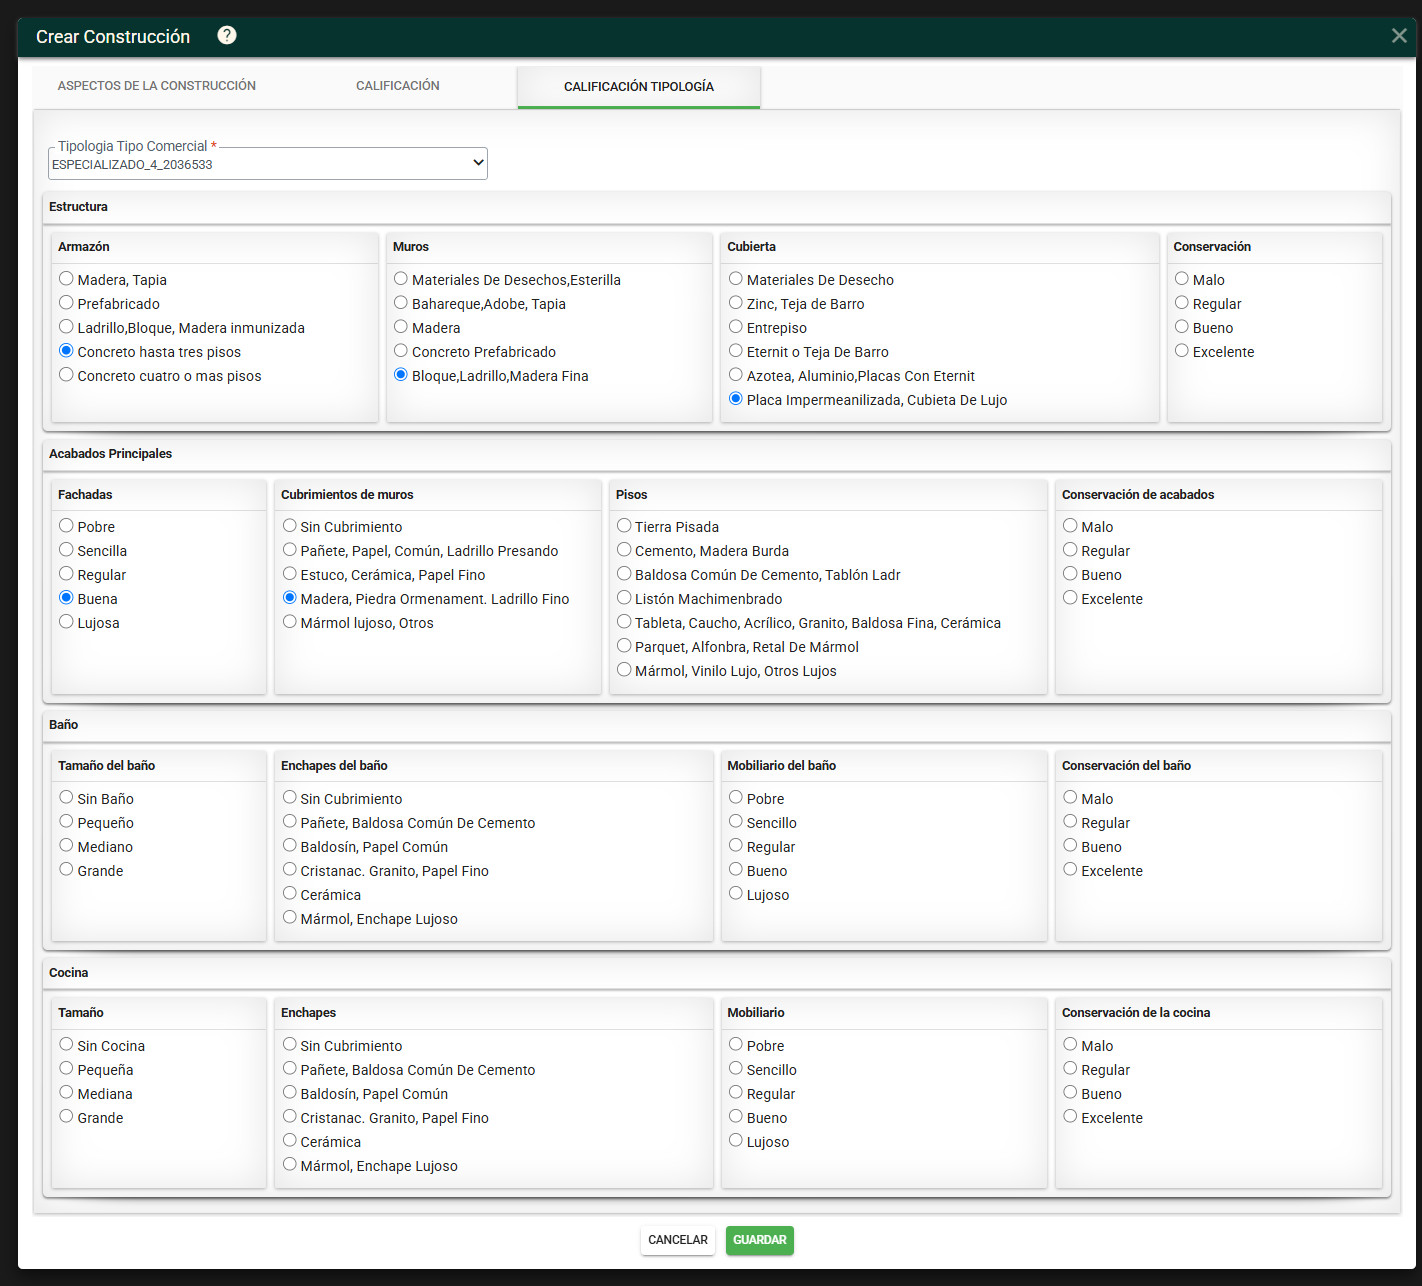Switch to Aspectos de la Construcción tab
This screenshot has width=1422, height=1286.
coord(157,86)
